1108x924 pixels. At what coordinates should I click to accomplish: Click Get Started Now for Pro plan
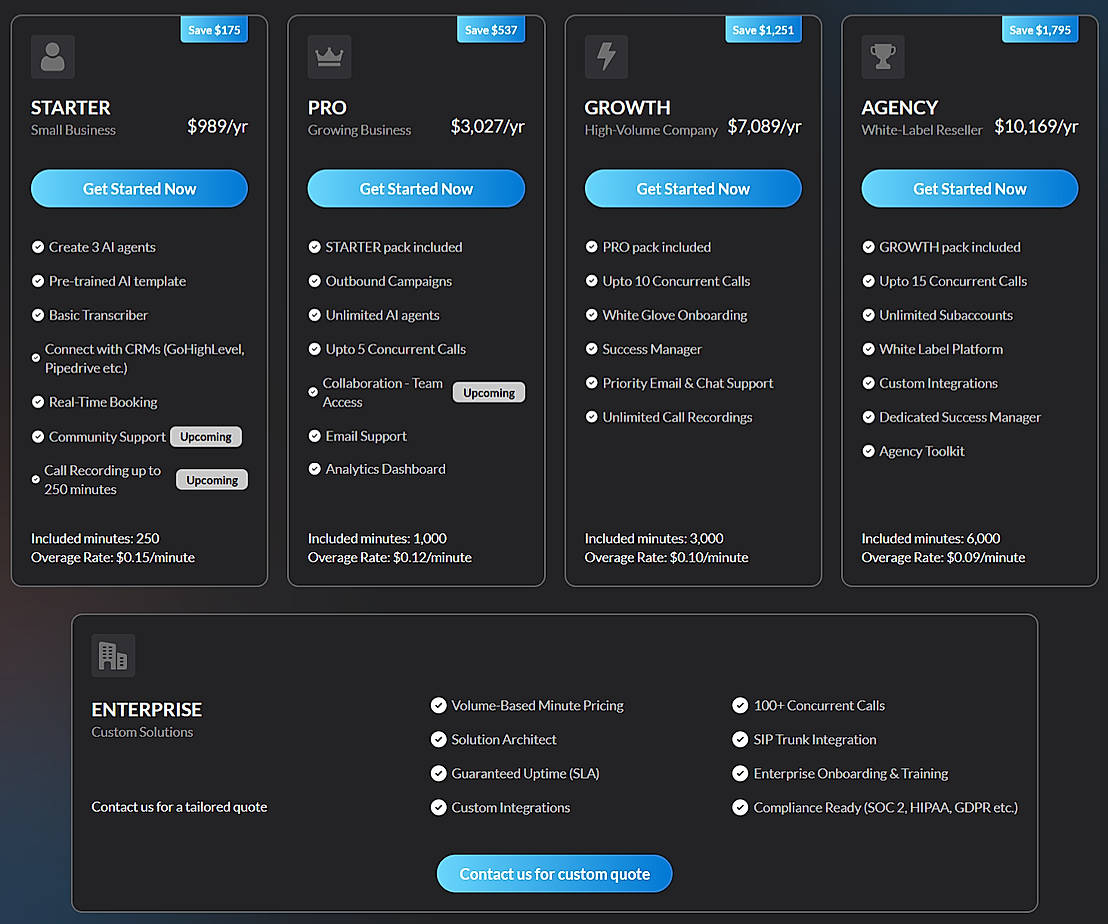click(x=416, y=189)
